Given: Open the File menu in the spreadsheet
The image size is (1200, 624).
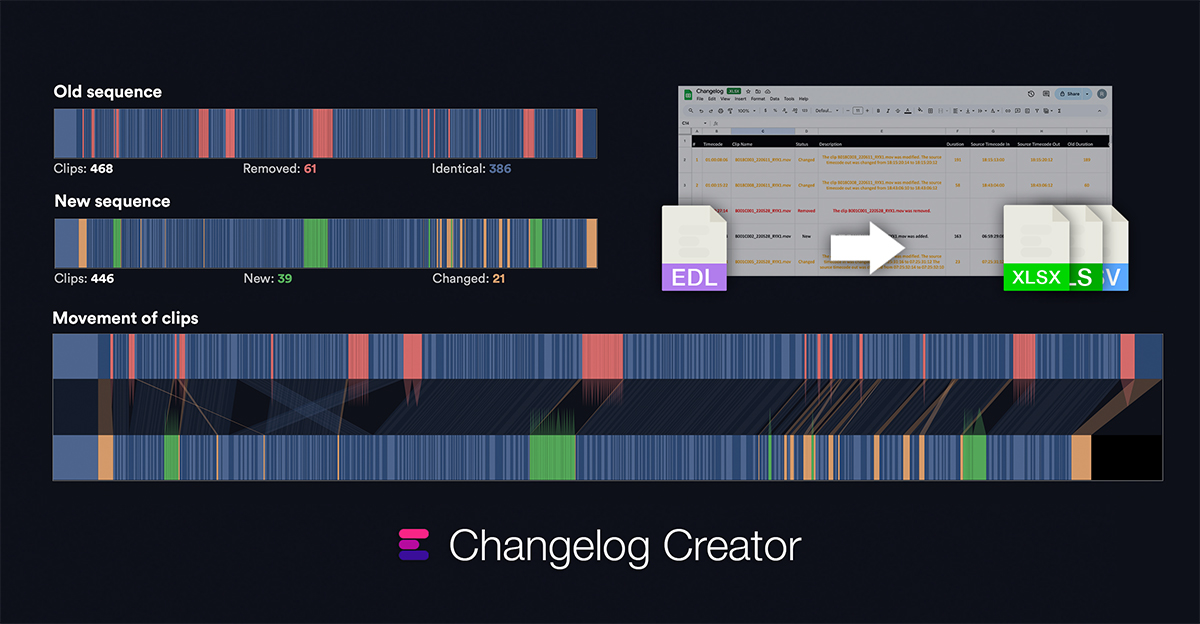Looking at the screenshot, I should click(x=700, y=99).
